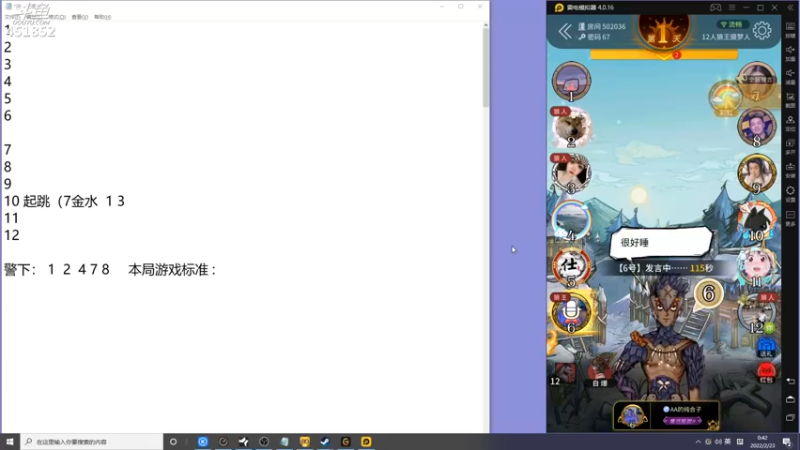Open emulator more (更多) sidebar icon
The height and width of the screenshot is (450, 800).
(790, 218)
